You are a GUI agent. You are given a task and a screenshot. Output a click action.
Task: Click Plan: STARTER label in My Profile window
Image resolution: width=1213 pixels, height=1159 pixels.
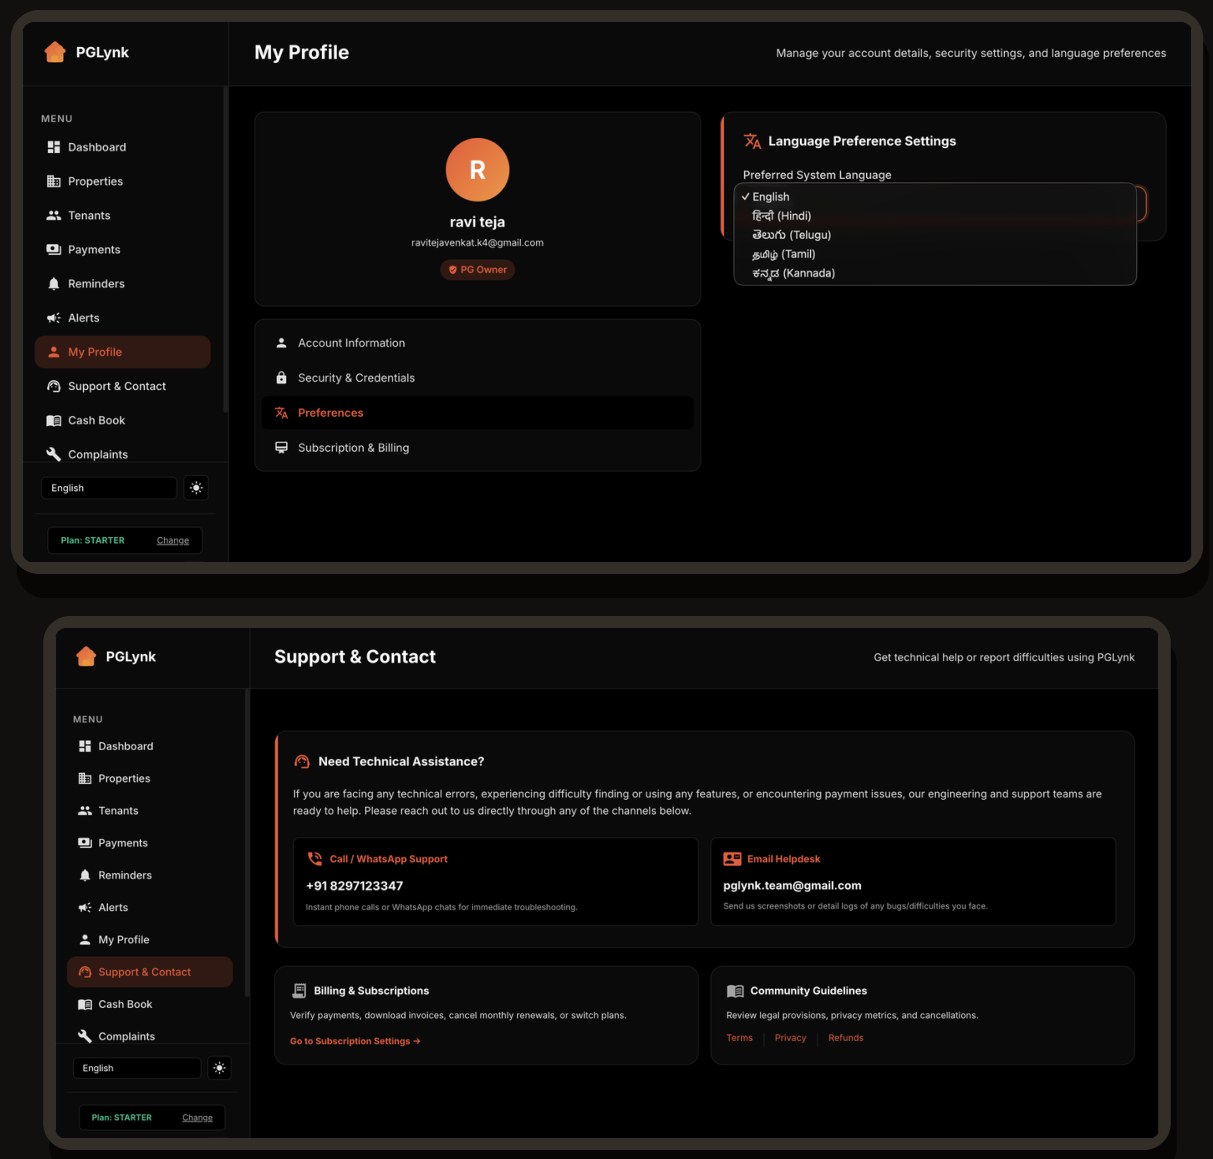(92, 540)
